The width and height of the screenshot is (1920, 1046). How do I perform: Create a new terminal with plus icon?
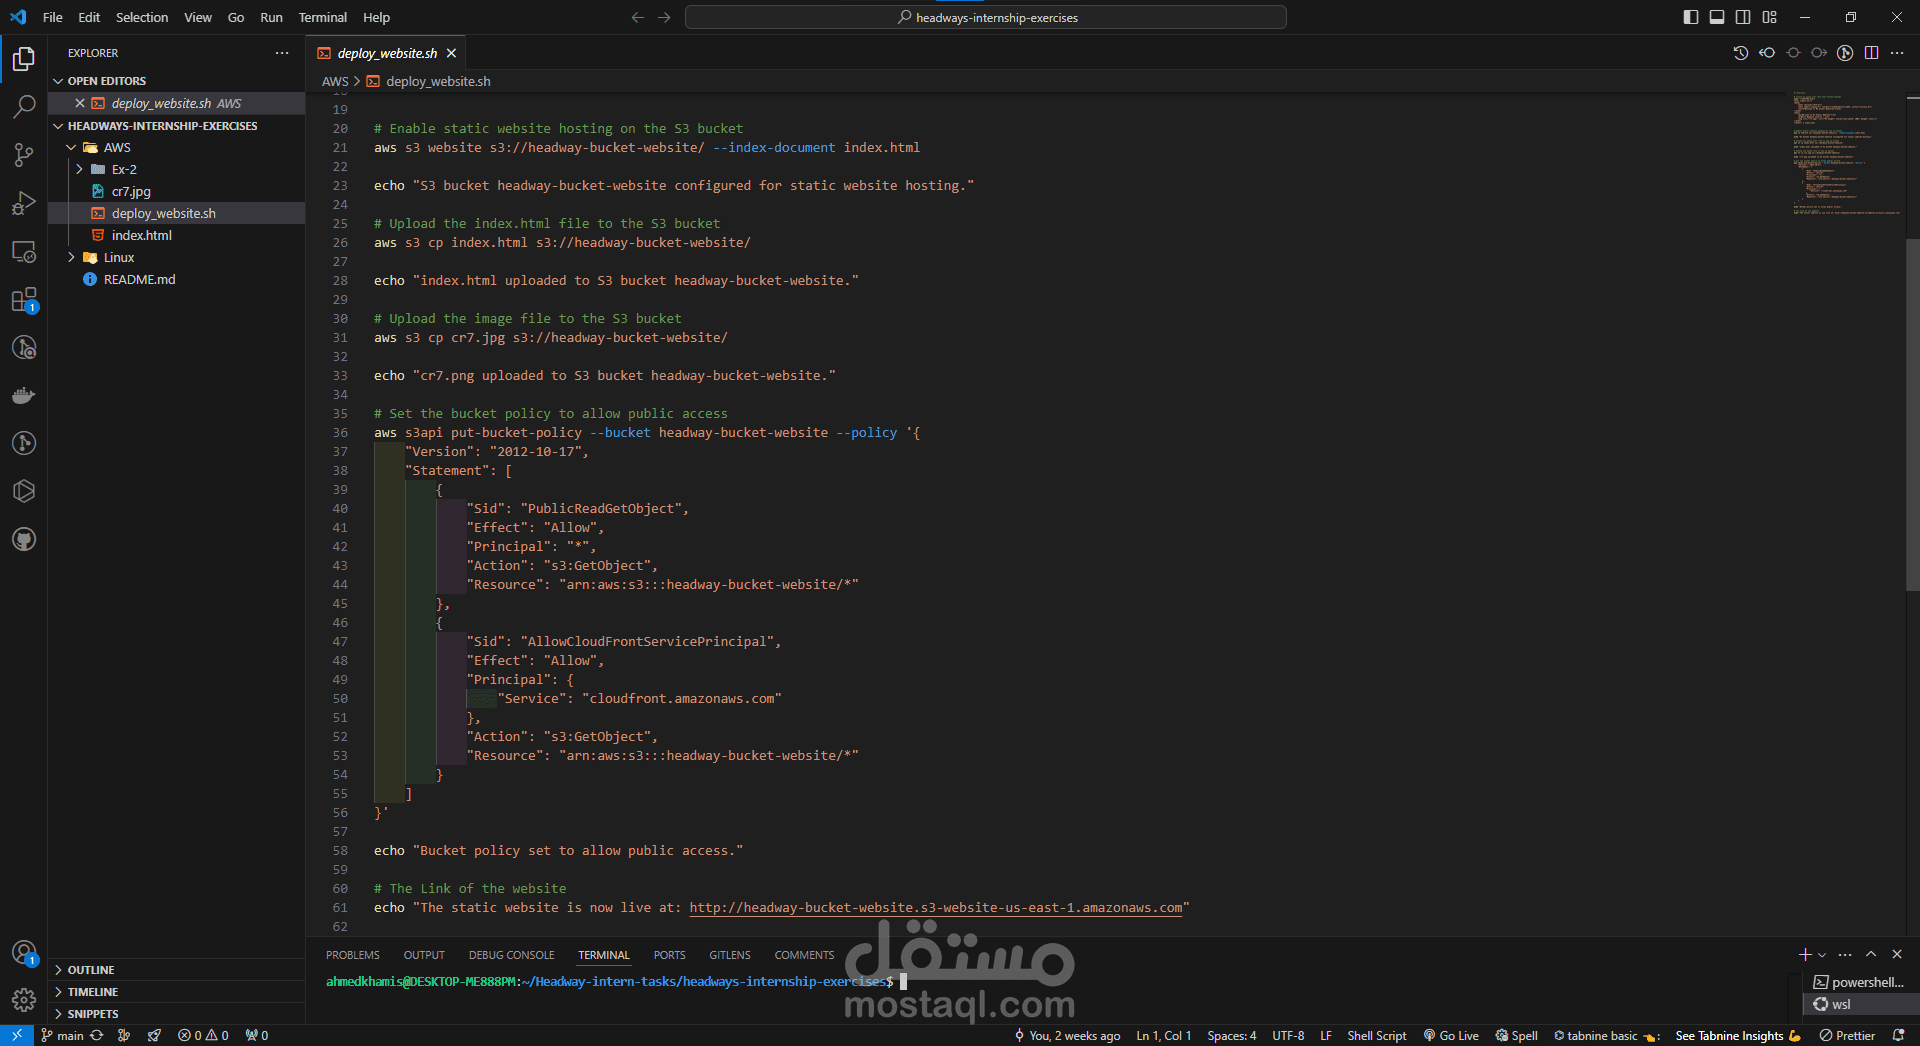click(1805, 954)
